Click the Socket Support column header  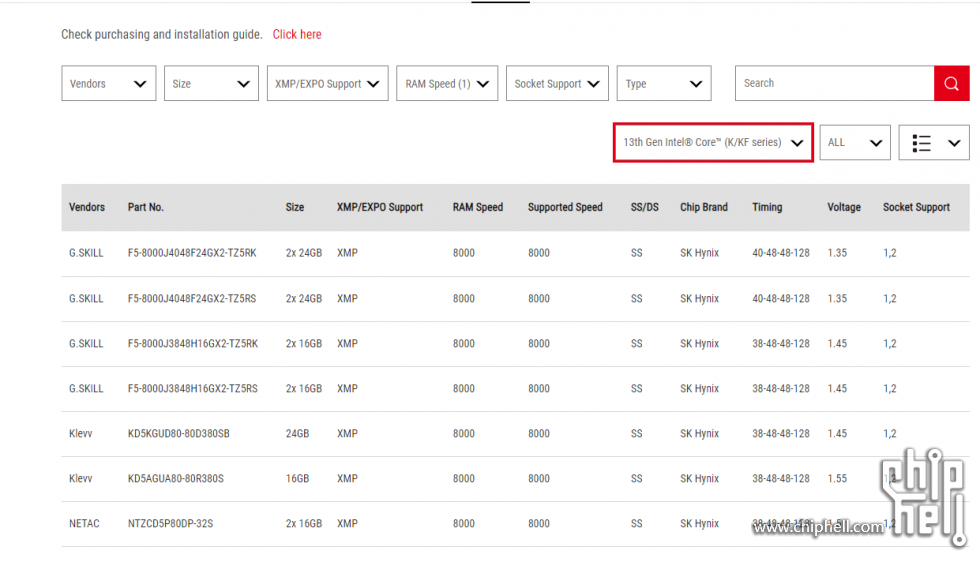pyautogui.click(x=916, y=207)
